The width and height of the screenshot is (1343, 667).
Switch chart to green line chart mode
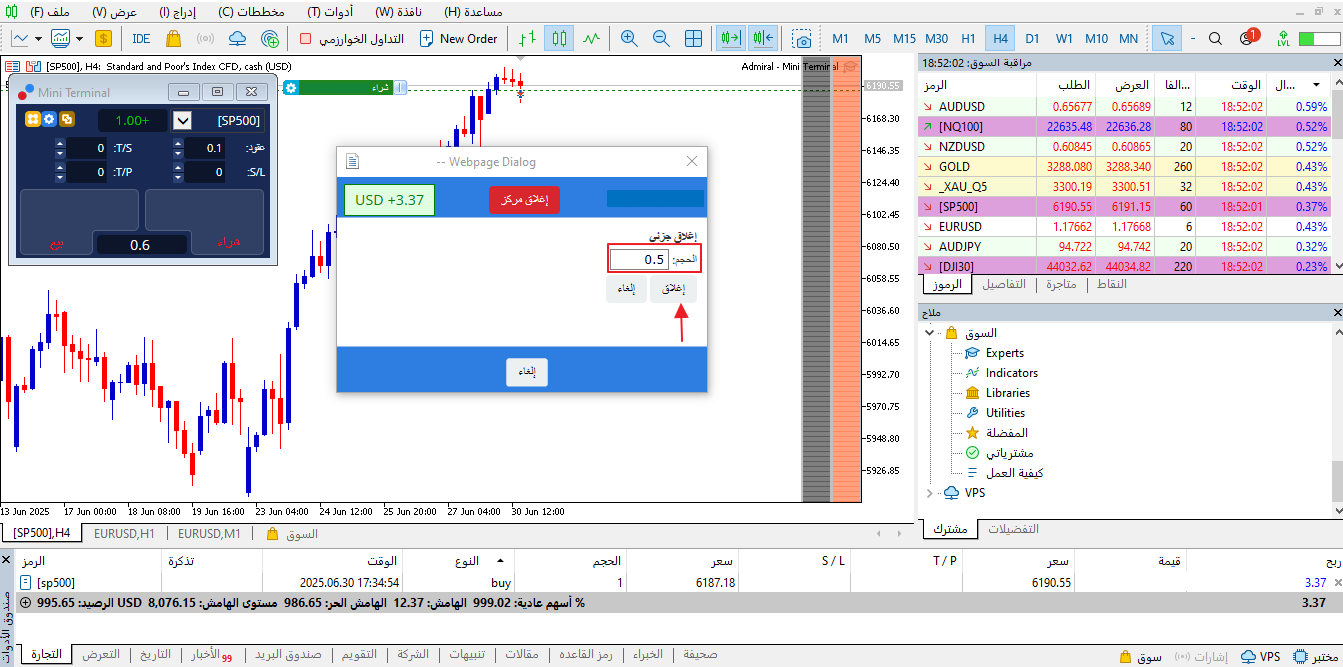point(591,39)
